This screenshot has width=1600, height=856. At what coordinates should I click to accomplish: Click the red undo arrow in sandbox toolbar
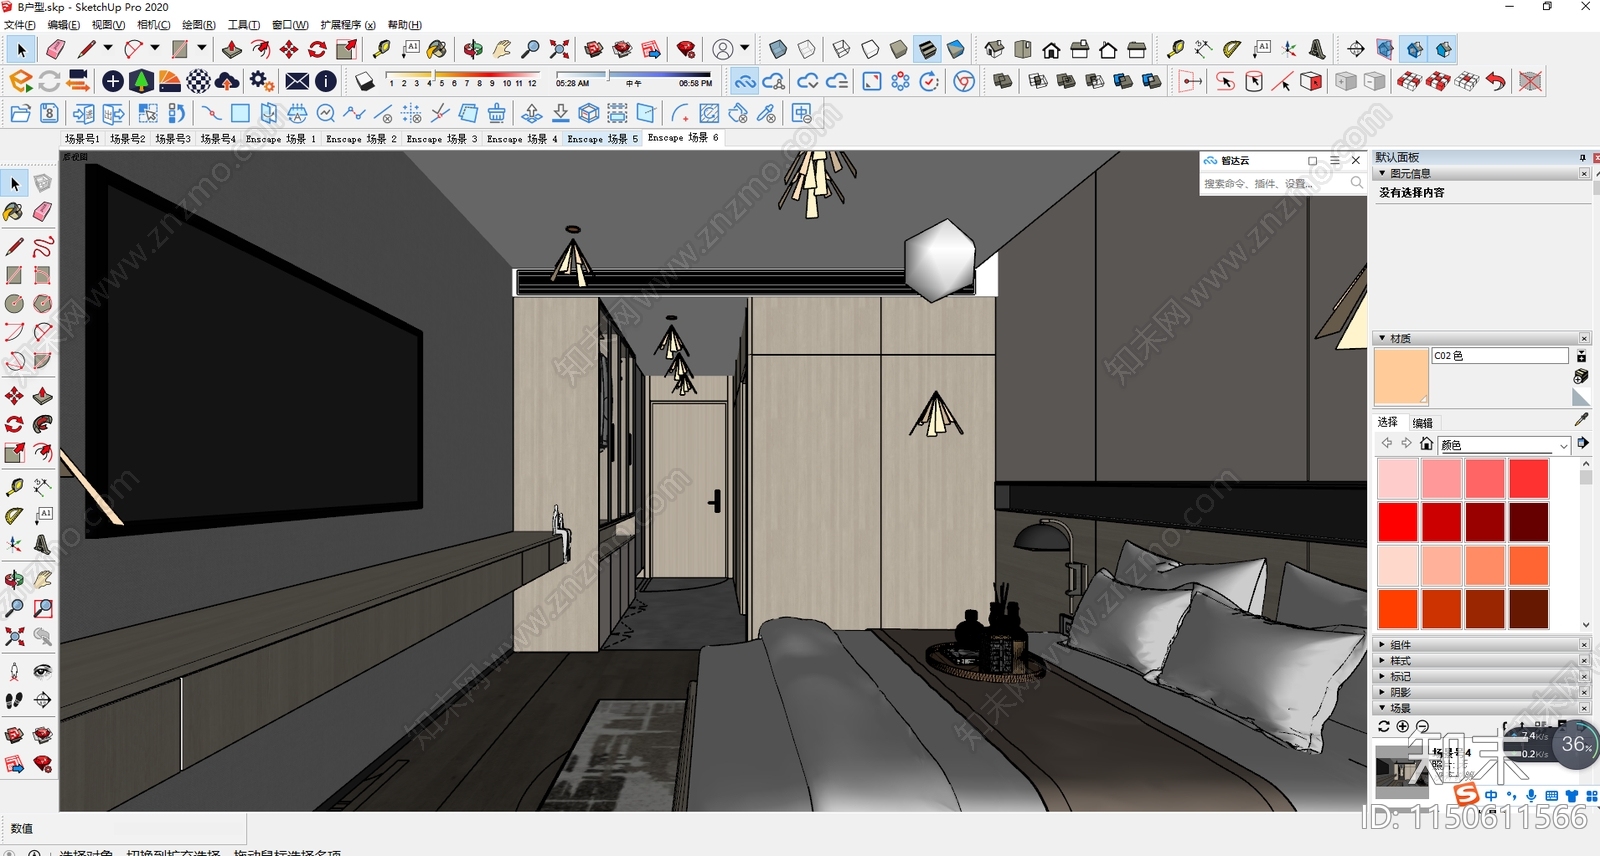tap(1496, 81)
